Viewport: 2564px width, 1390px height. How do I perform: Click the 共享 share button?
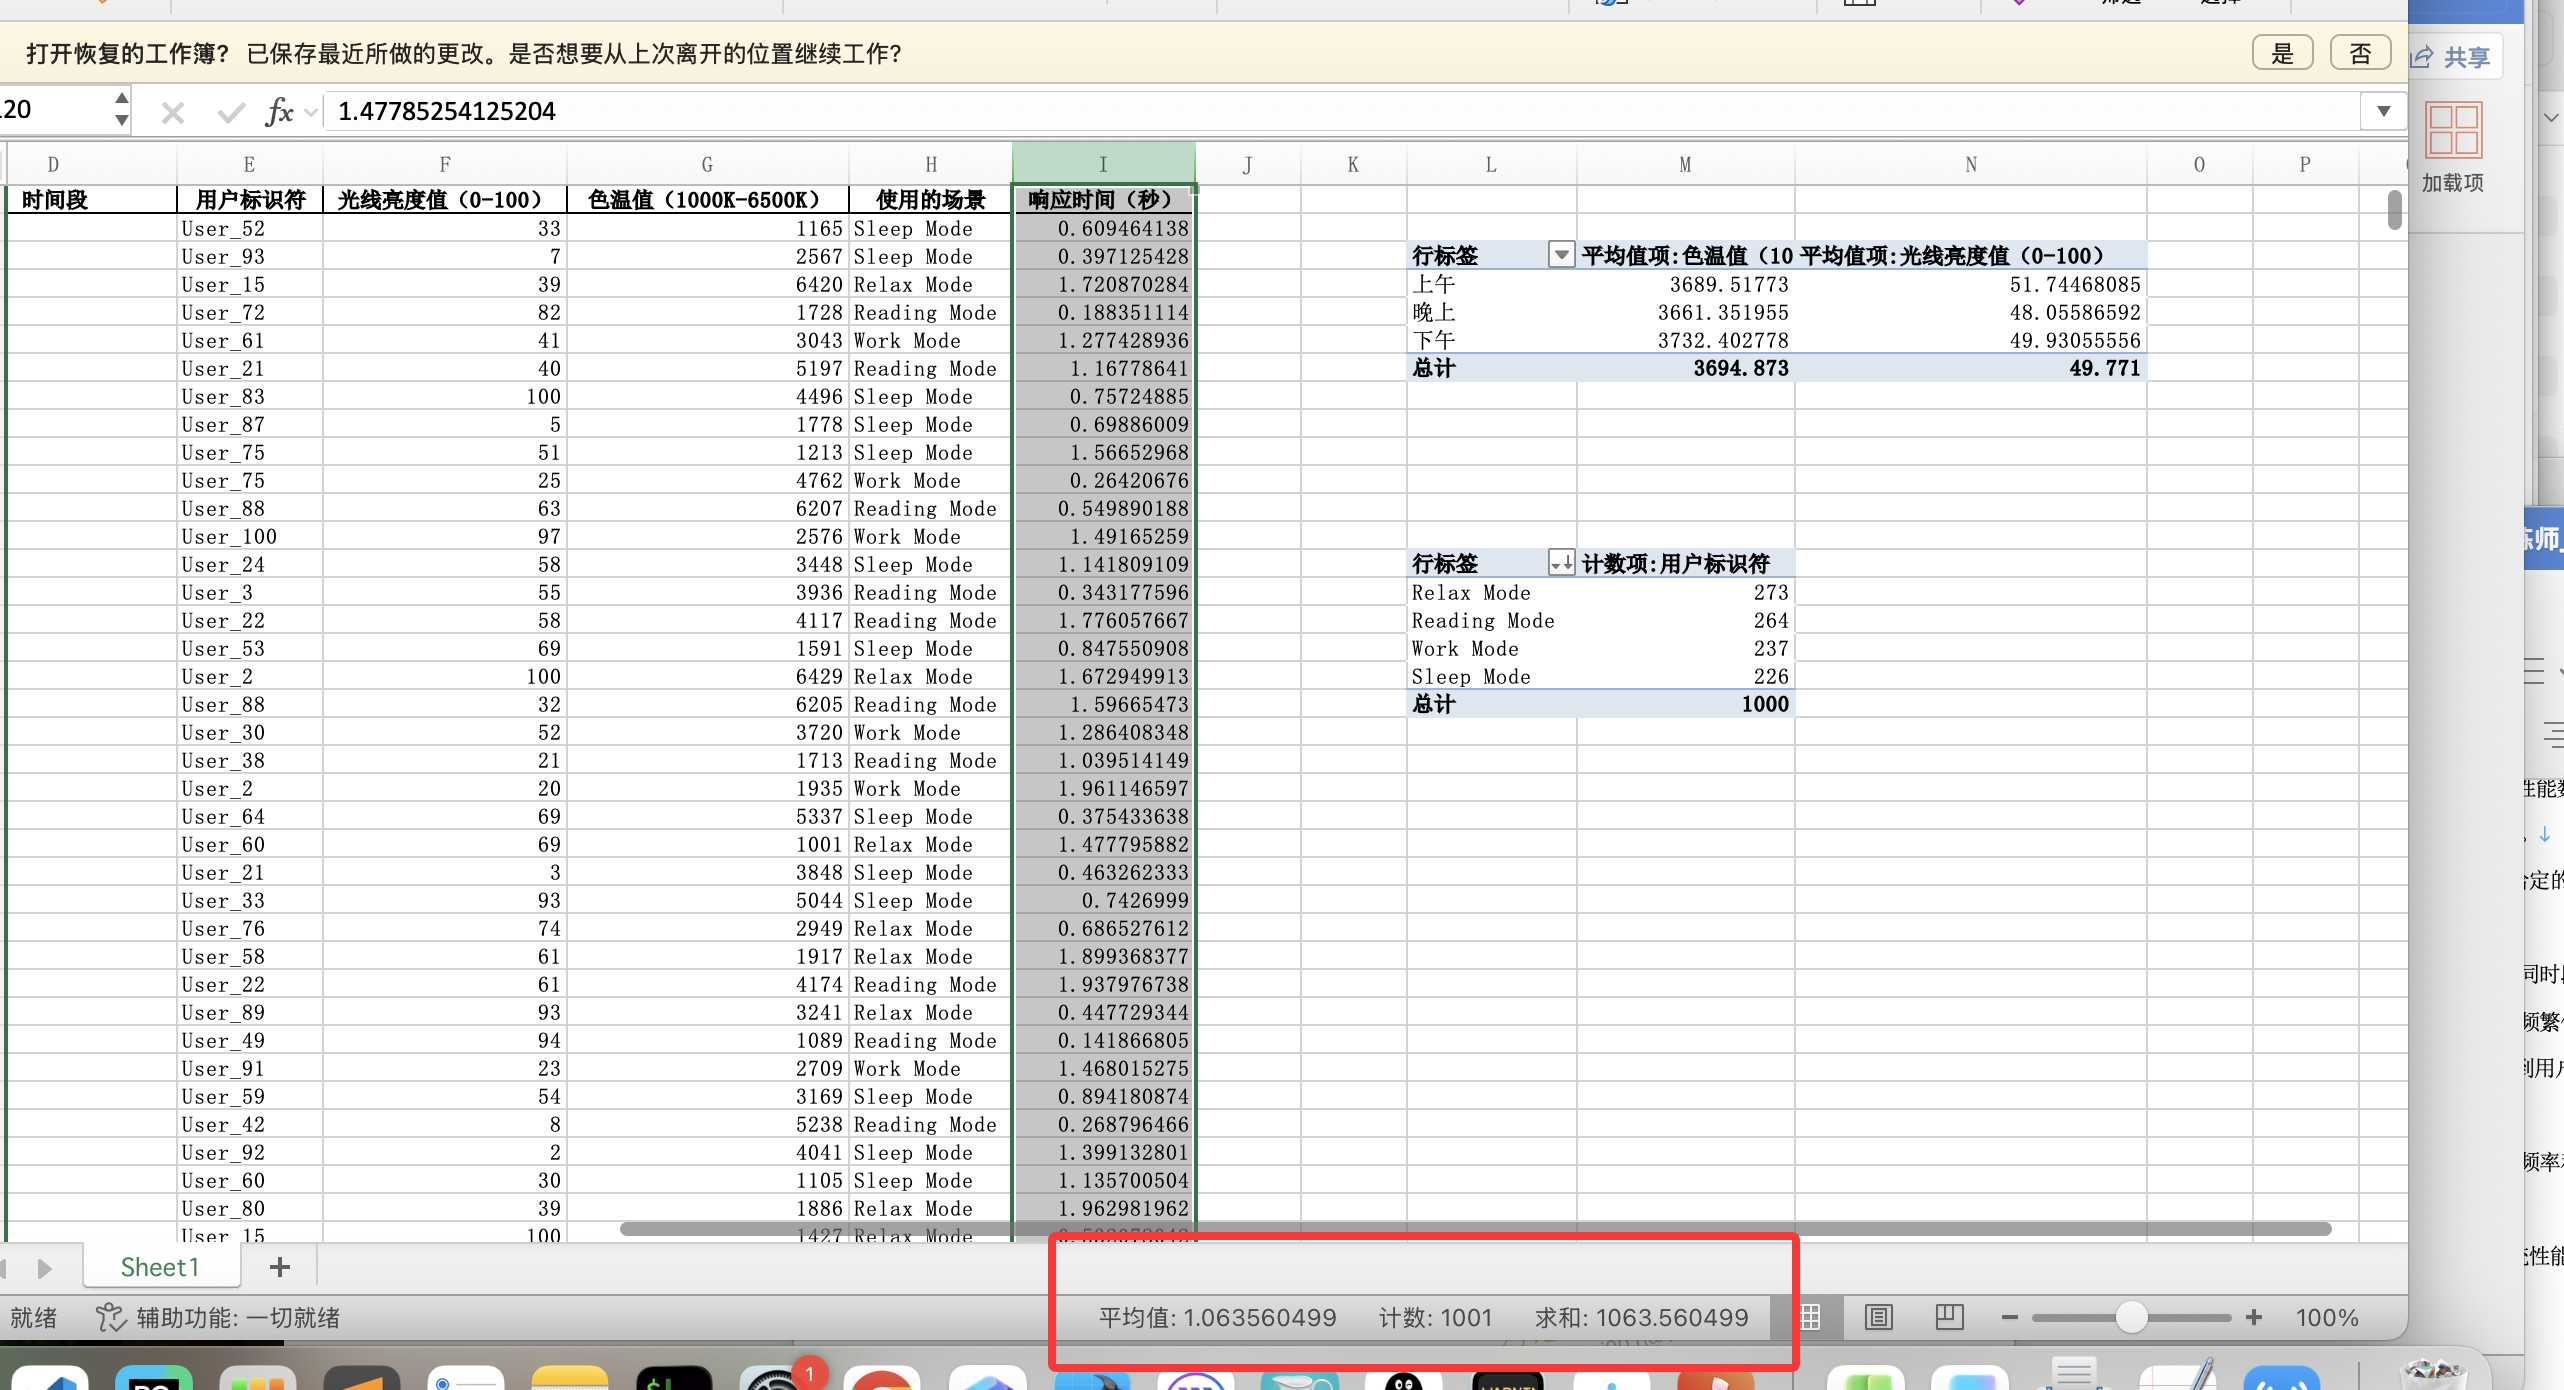(2455, 57)
